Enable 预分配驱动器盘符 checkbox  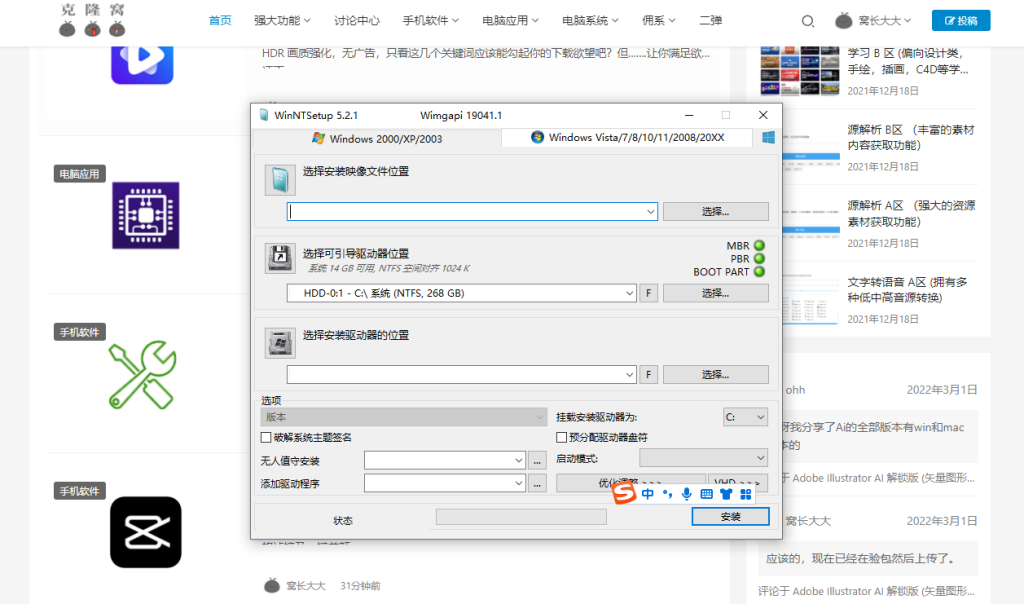561,437
